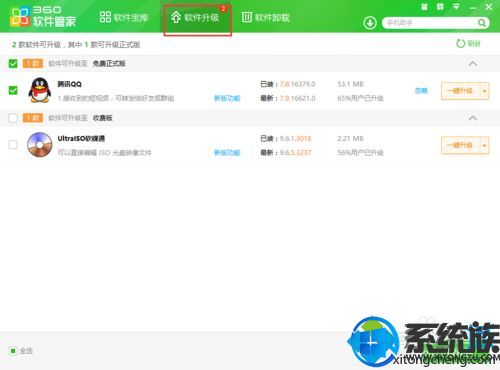Image resolution: width=500 pixels, height=370 pixels.
Task: Open the 软件宝库 tab
Action: [124, 17]
